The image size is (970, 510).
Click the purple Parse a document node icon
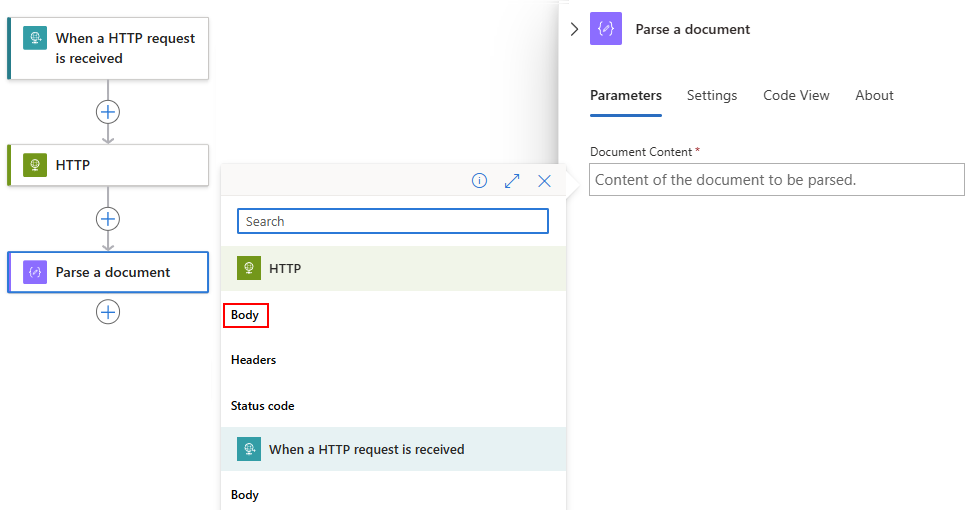tap(36, 272)
